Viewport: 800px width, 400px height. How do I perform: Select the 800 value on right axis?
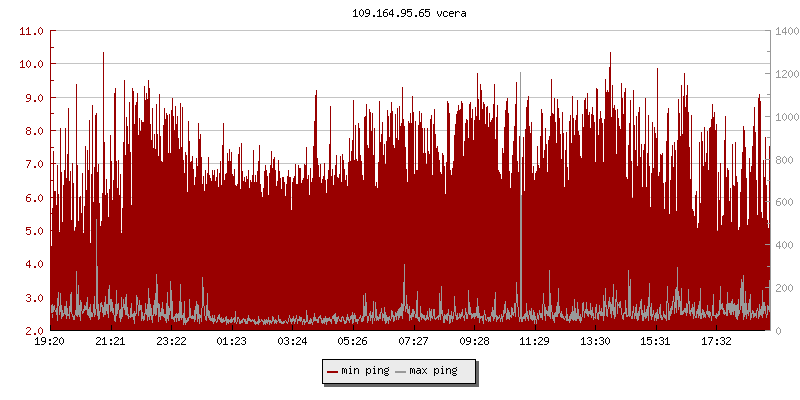783,160
